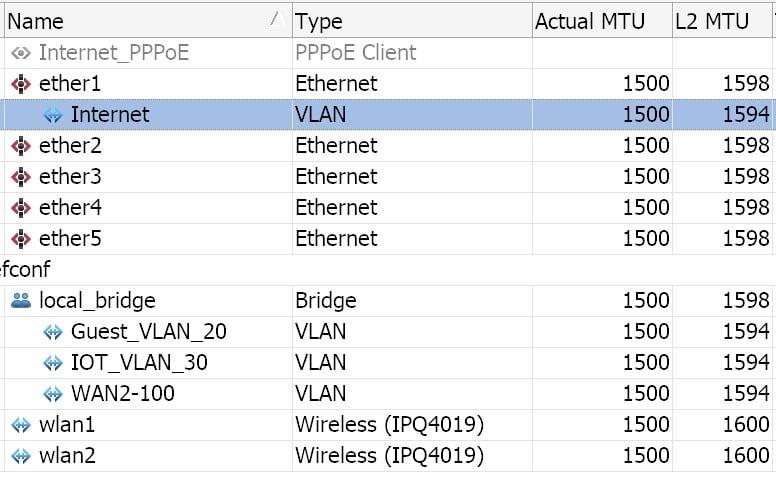
Task: Click the Guest_VLAN_20 VLAN icon
Action: (x=52, y=332)
